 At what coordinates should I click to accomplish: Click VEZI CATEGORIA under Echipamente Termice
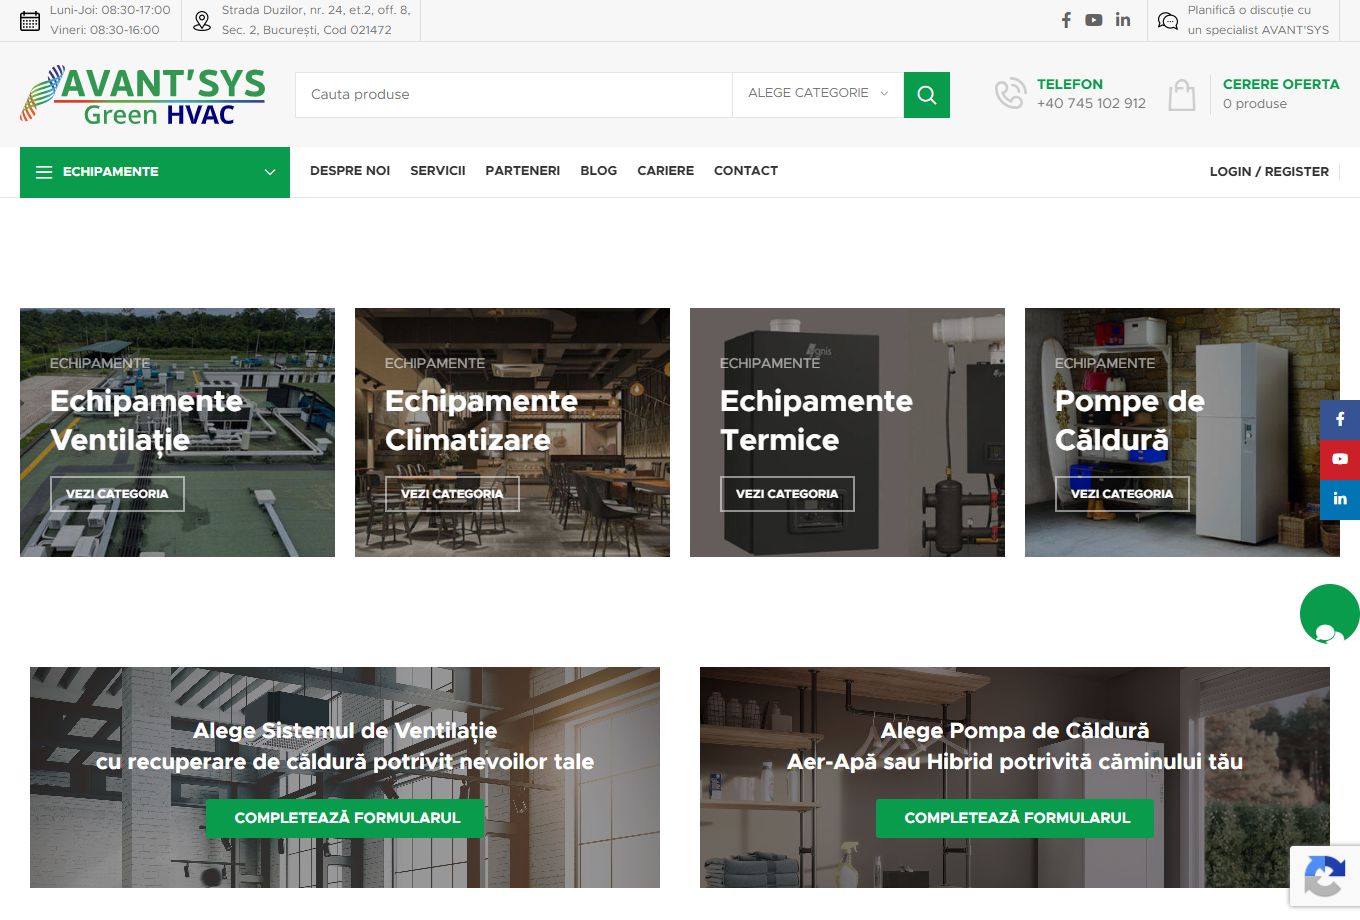[x=787, y=494]
